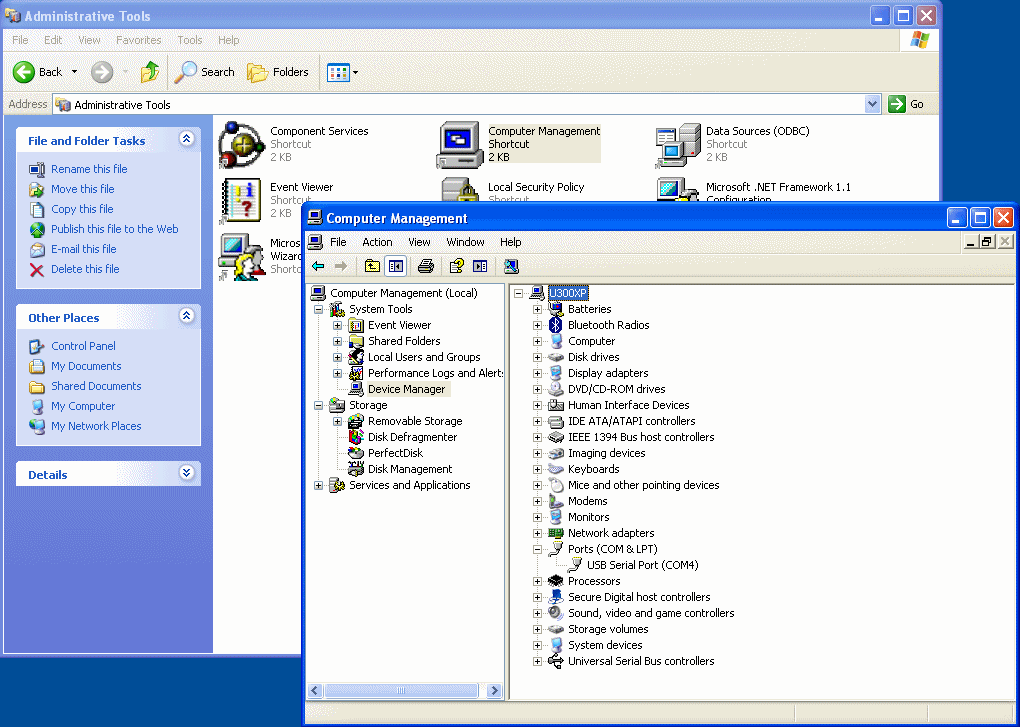Click the Scan for hardware changes toolbar icon
Screen dimensions: 1020x727
[x=511, y=266]
